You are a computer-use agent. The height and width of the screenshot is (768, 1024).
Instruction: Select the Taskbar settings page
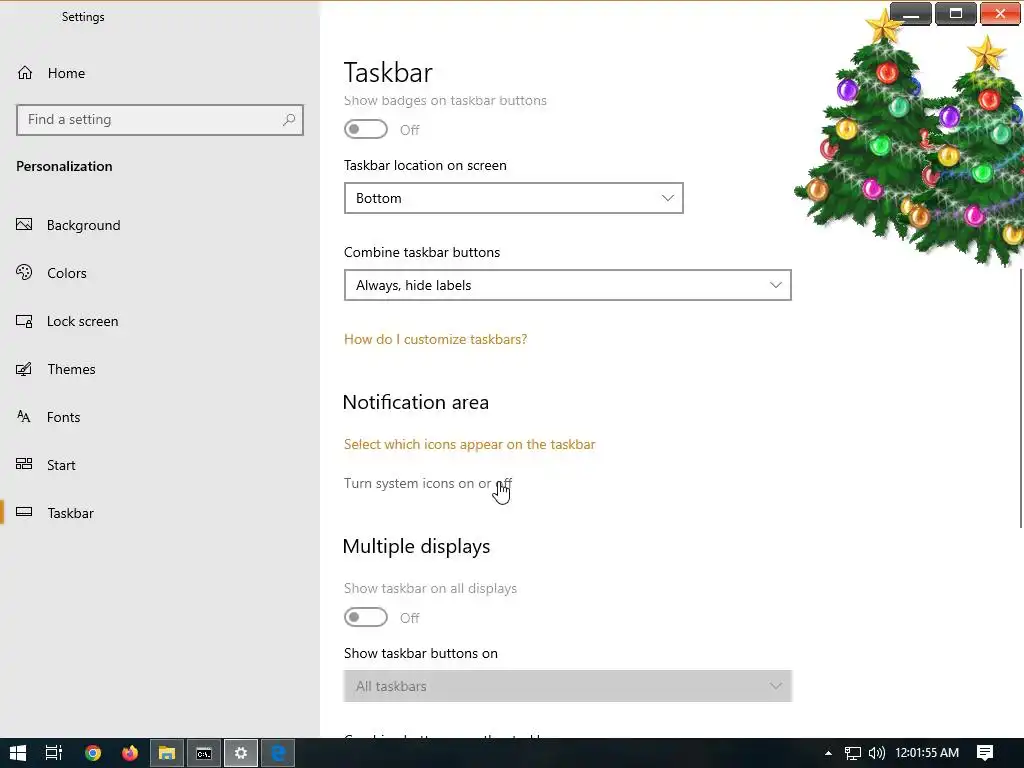click(71, 513)
